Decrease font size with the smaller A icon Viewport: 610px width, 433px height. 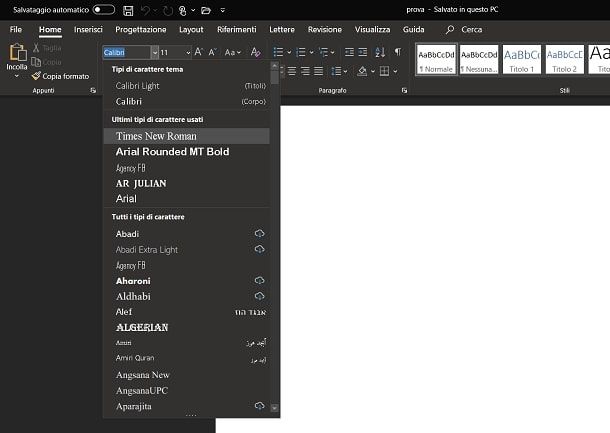click(x=212, y=52)
